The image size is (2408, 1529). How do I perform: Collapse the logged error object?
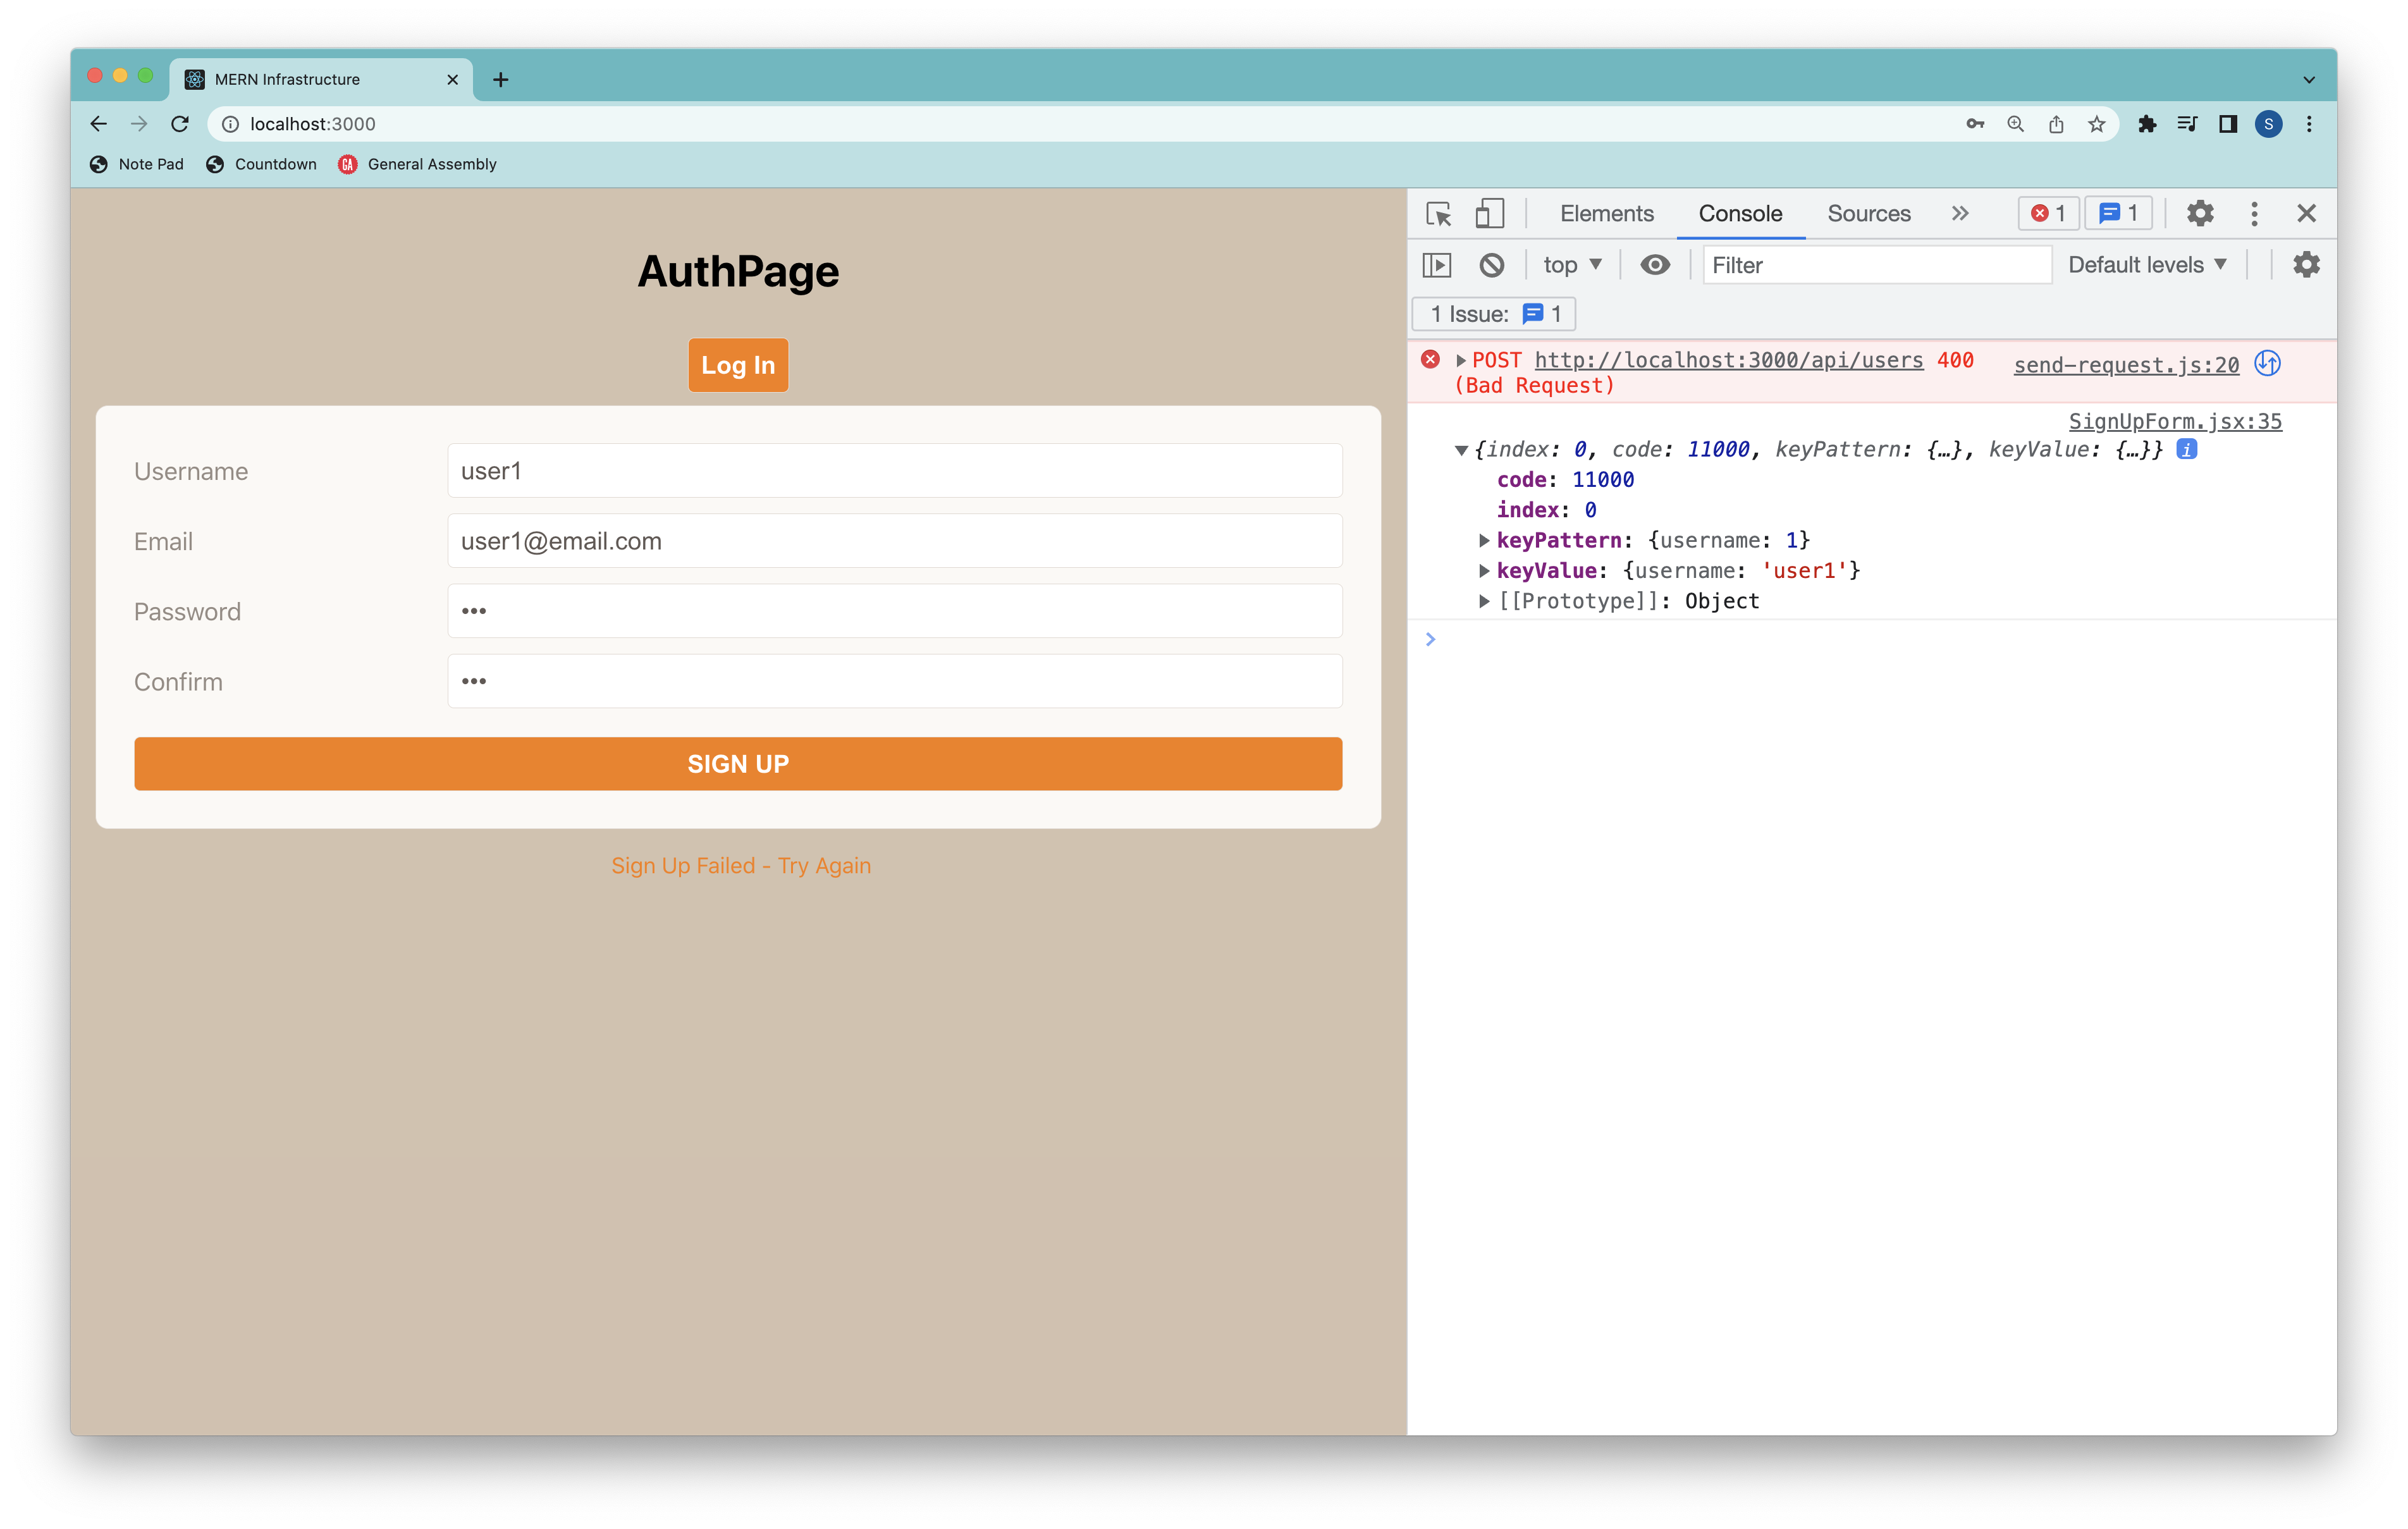pyautogui.click(x=1461, y=450)
